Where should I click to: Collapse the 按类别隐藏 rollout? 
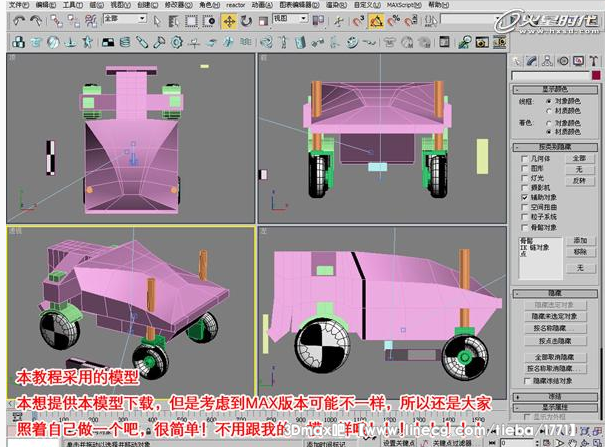555,147
